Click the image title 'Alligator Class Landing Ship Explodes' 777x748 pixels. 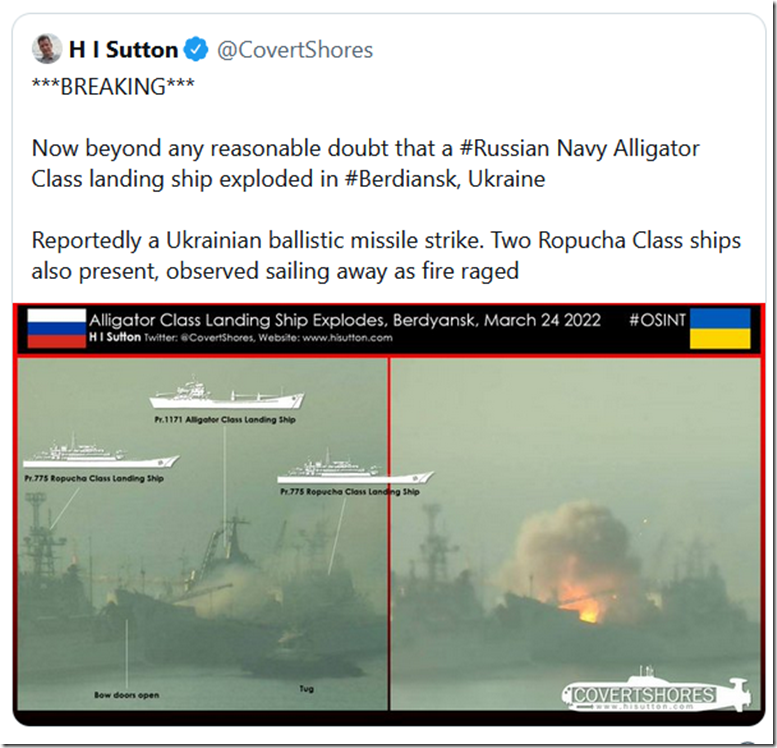coord(238,320)
